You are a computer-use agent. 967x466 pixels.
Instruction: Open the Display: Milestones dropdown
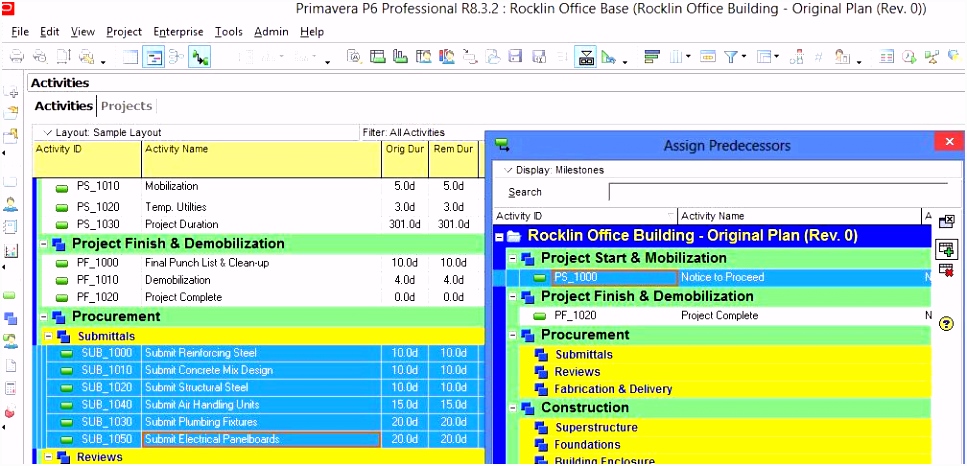point(554,170)
